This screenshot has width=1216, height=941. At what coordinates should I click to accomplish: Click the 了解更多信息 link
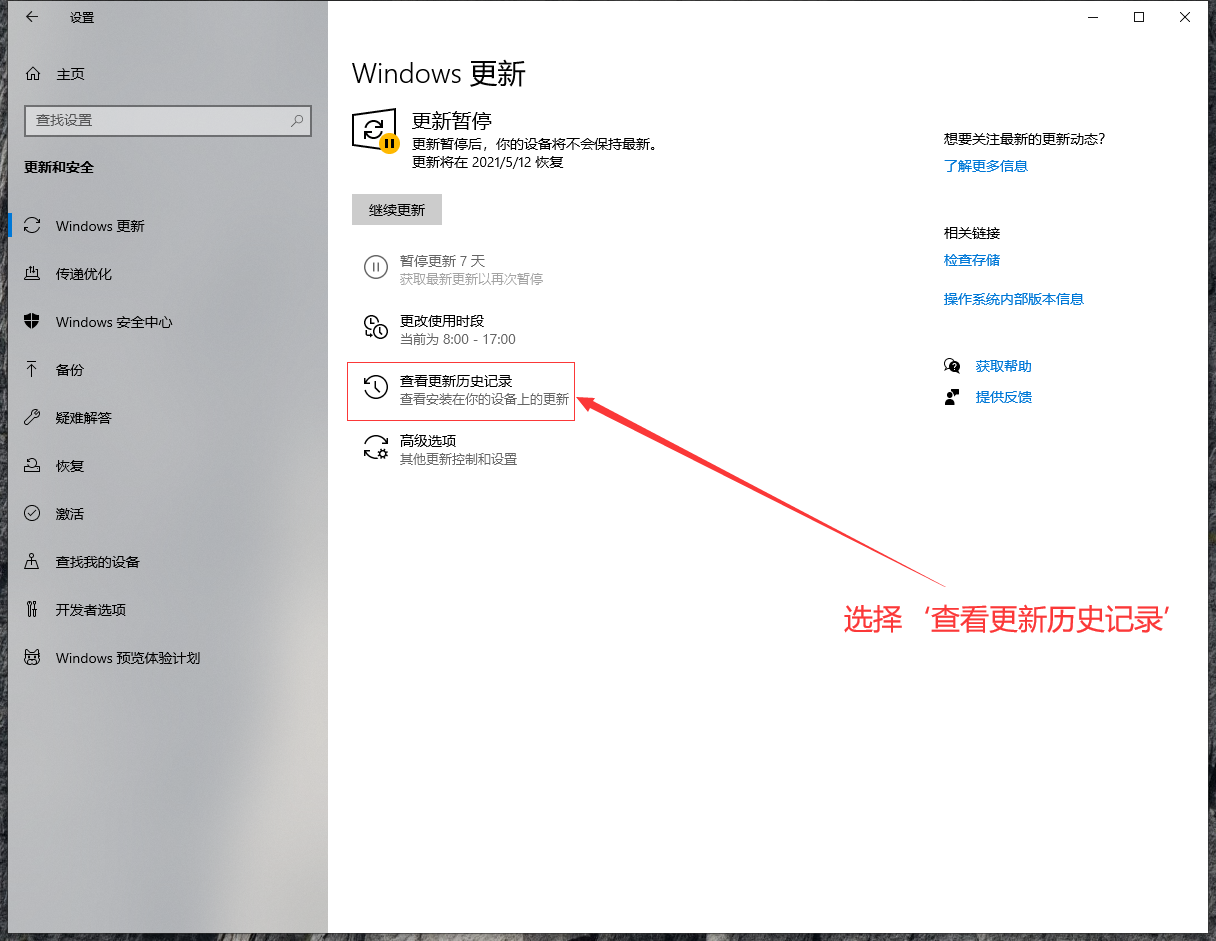pyautogui.click(x=986, y=166)
